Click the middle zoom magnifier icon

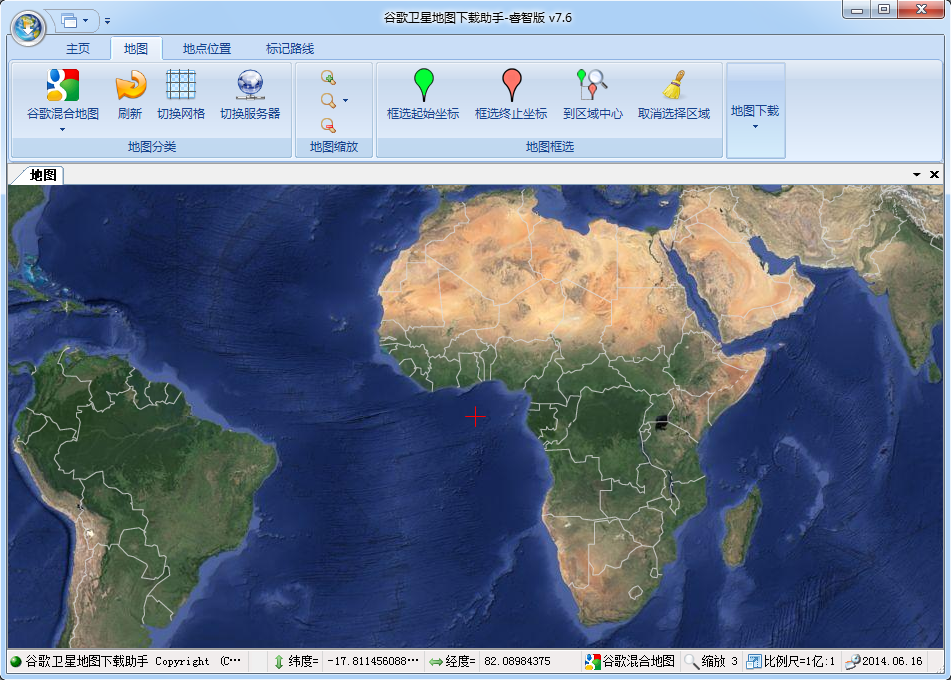coord(328,101)
